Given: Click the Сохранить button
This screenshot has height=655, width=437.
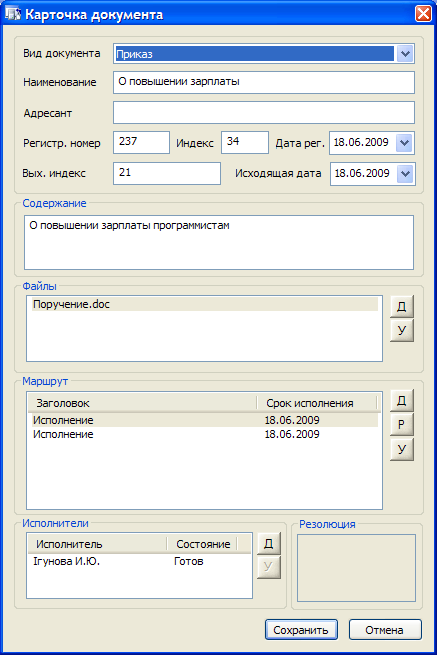Looking at the screenshot, I should [x=301, y=630].
